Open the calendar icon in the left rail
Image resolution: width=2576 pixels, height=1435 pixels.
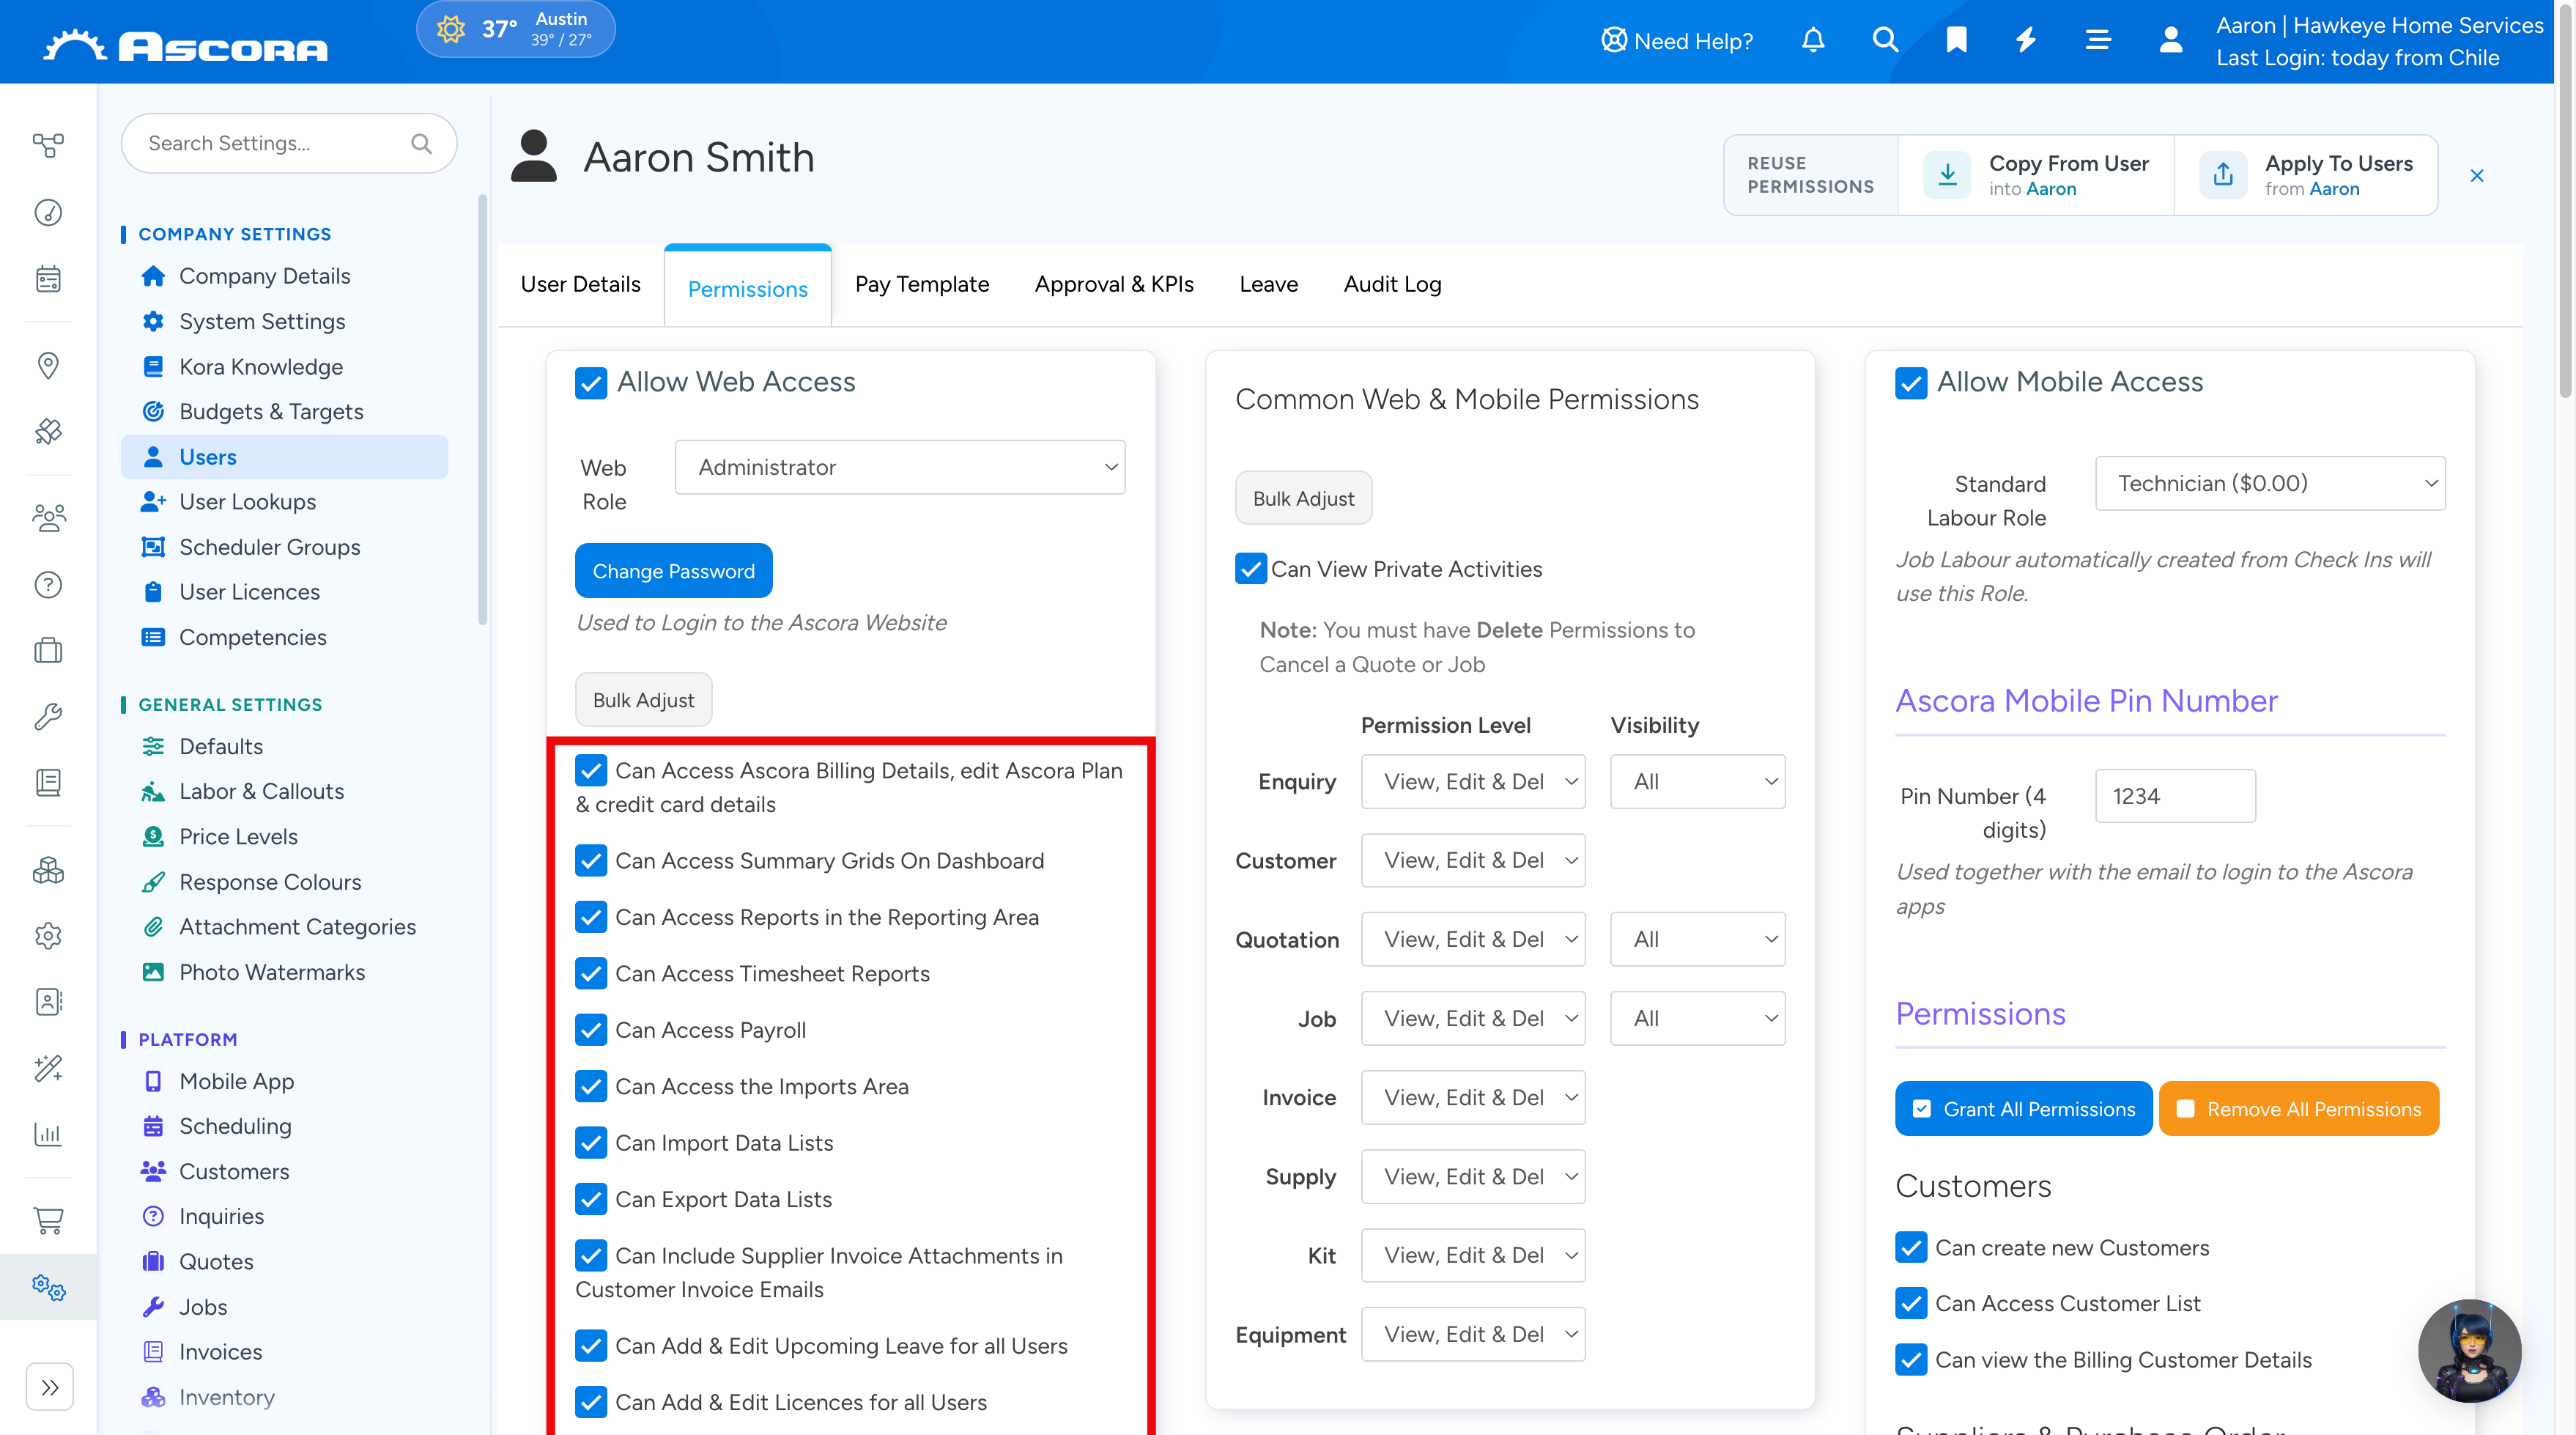(x=48, y=278)
